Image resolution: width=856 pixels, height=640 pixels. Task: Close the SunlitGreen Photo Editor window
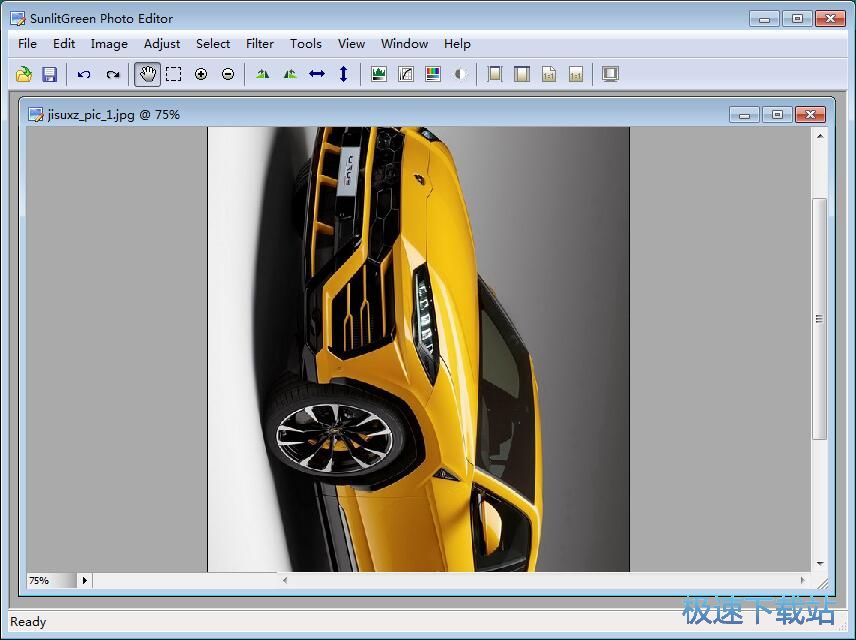tap(830, 19)
